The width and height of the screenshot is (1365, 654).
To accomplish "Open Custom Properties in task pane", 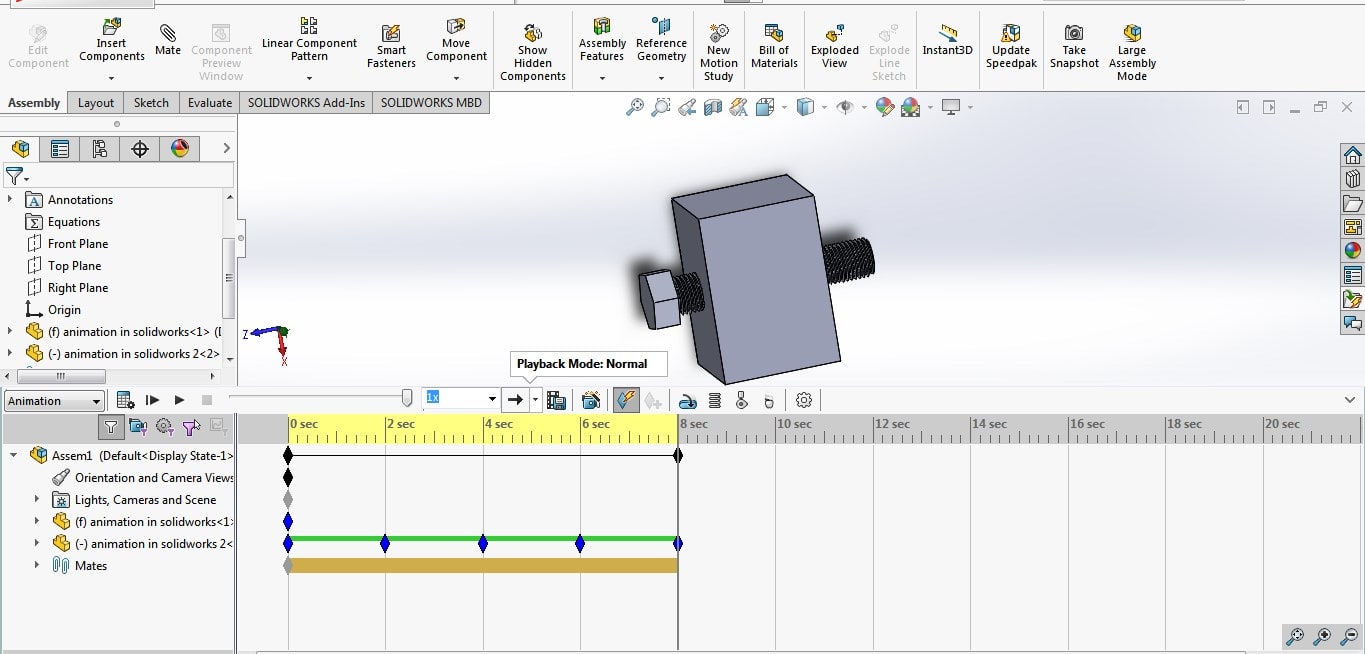I will click(1352, 275).
